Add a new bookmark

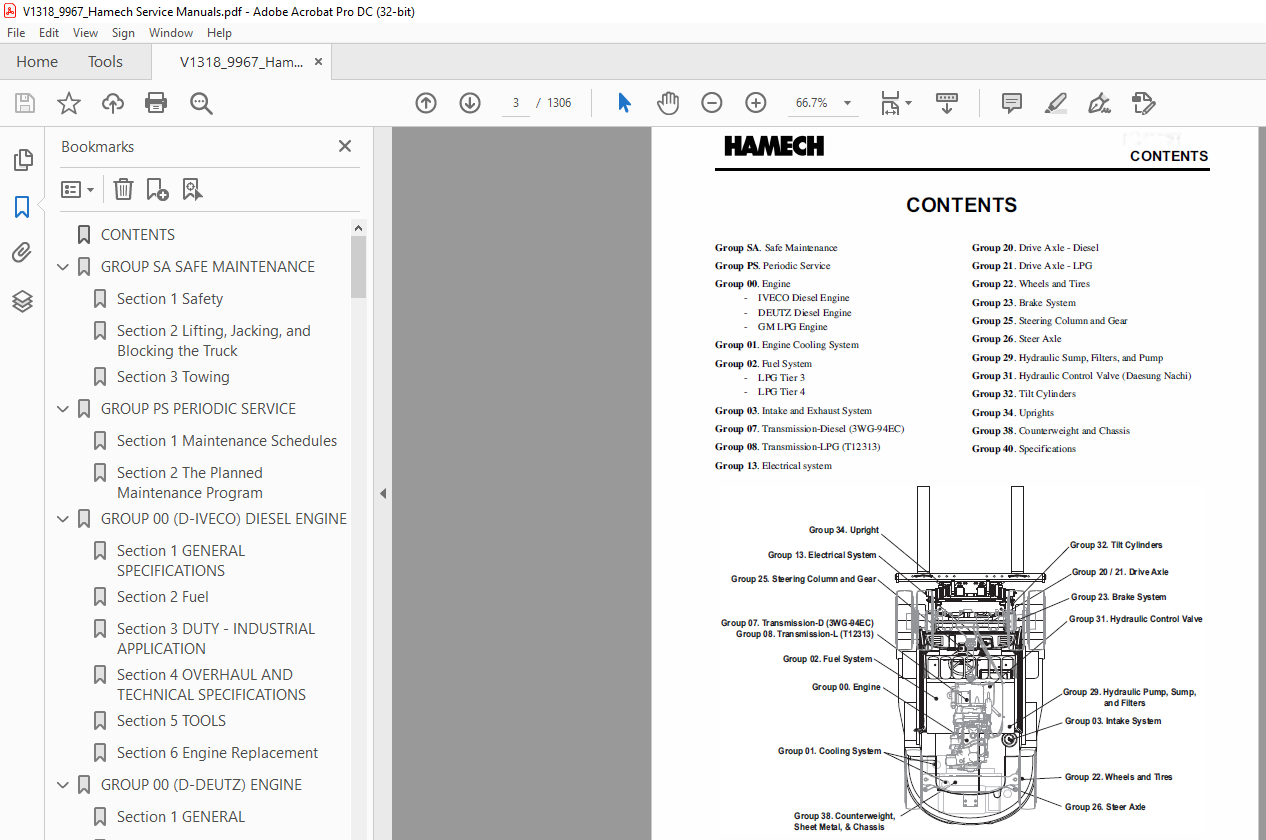coord(157,189)
